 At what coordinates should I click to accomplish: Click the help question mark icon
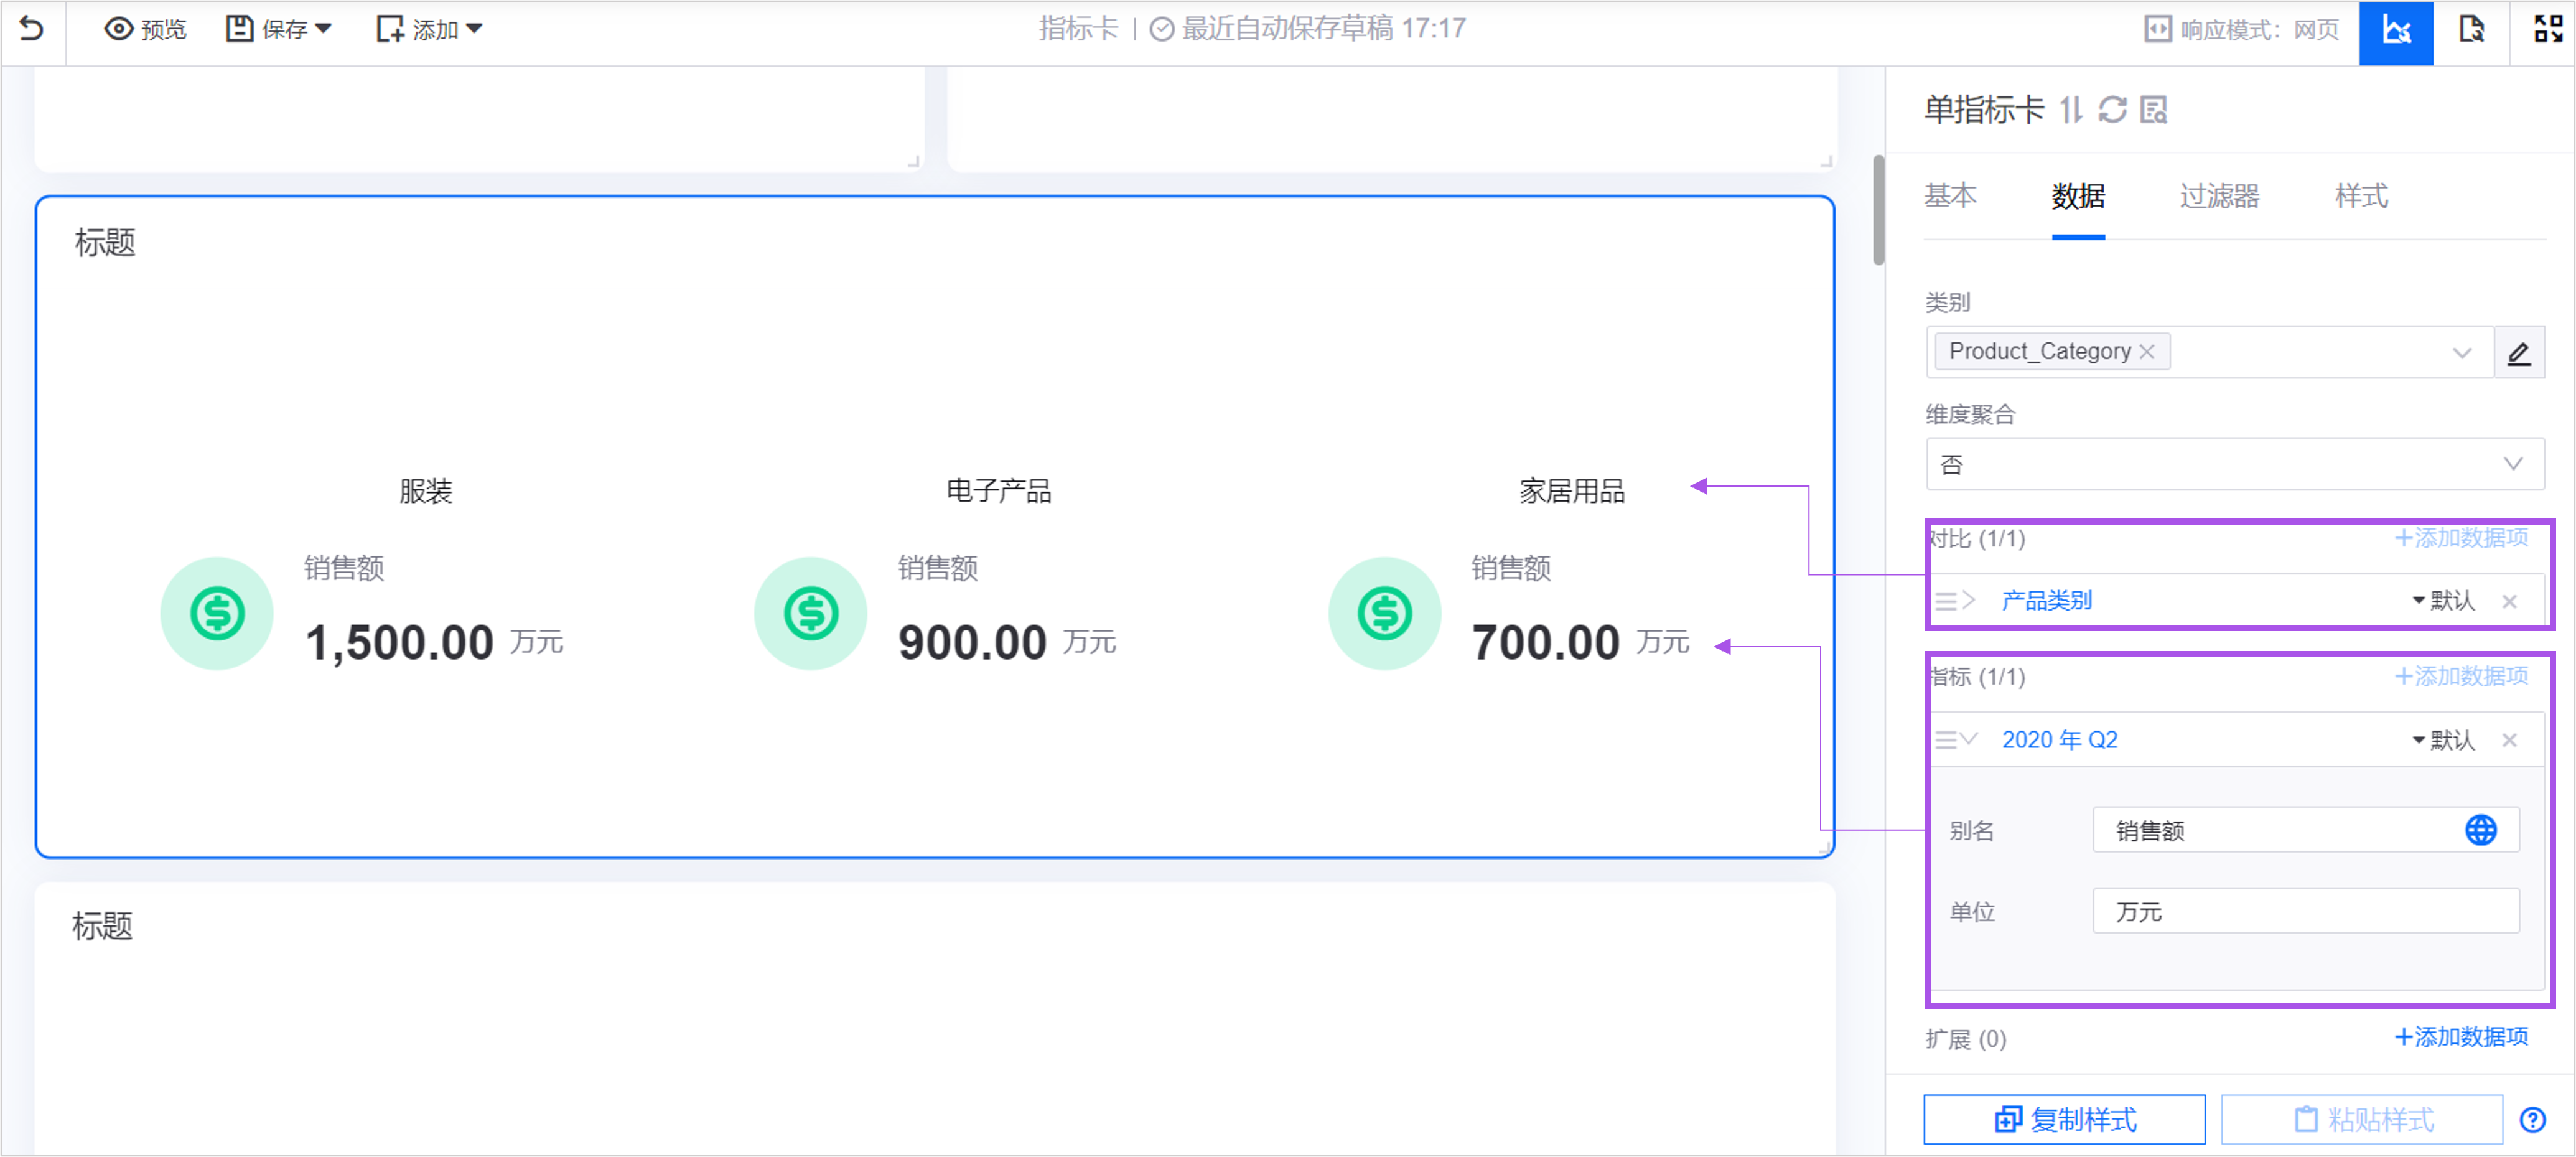pos(2532,1119)
